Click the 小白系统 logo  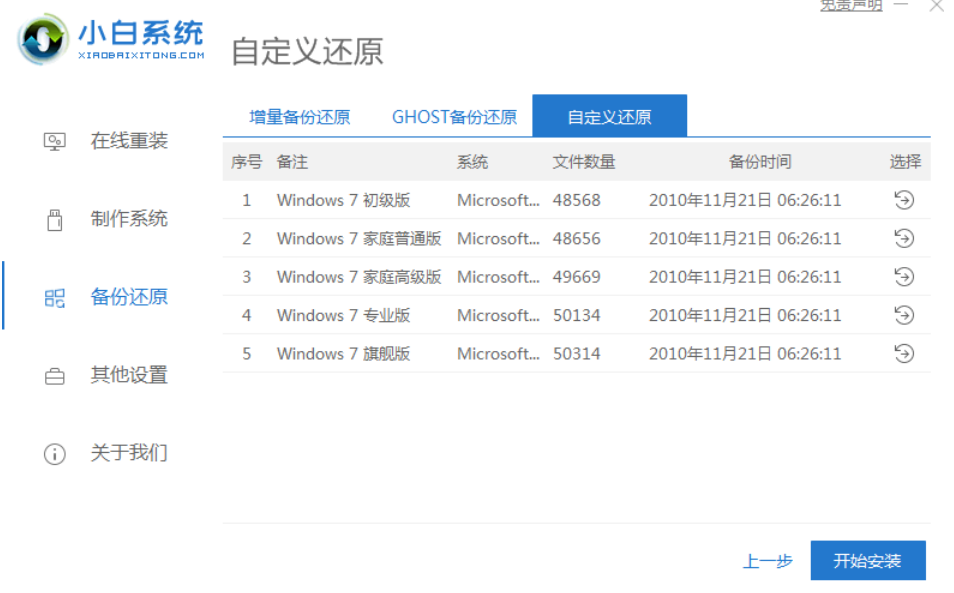click(x=111, y=40)
